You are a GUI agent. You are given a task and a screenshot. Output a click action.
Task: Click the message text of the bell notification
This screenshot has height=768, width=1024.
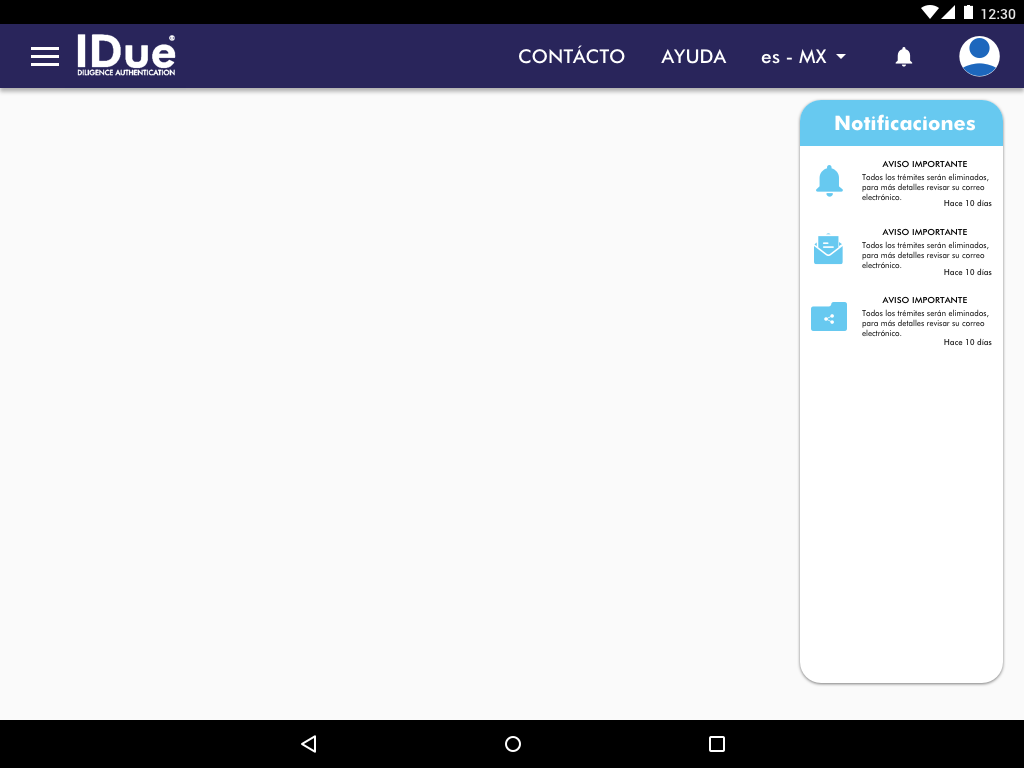pos(924,187)
